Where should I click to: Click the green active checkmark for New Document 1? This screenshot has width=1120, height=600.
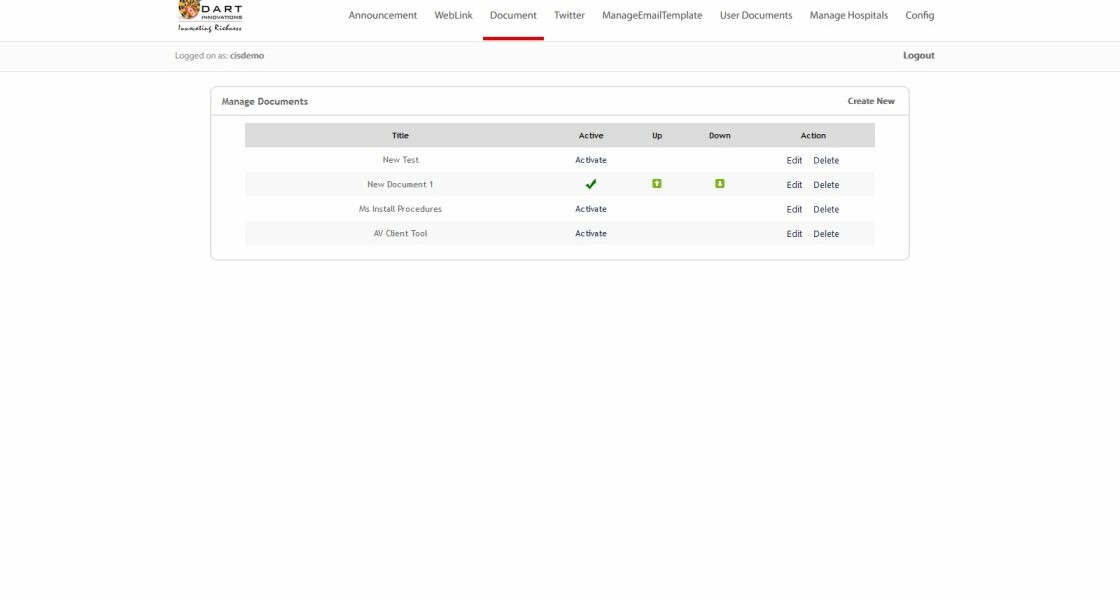tap(591, 184)
